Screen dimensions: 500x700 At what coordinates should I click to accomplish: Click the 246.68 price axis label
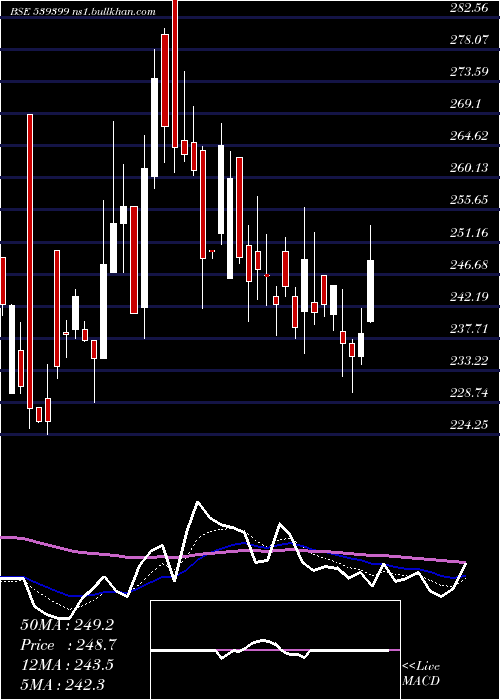pos(469,265)
